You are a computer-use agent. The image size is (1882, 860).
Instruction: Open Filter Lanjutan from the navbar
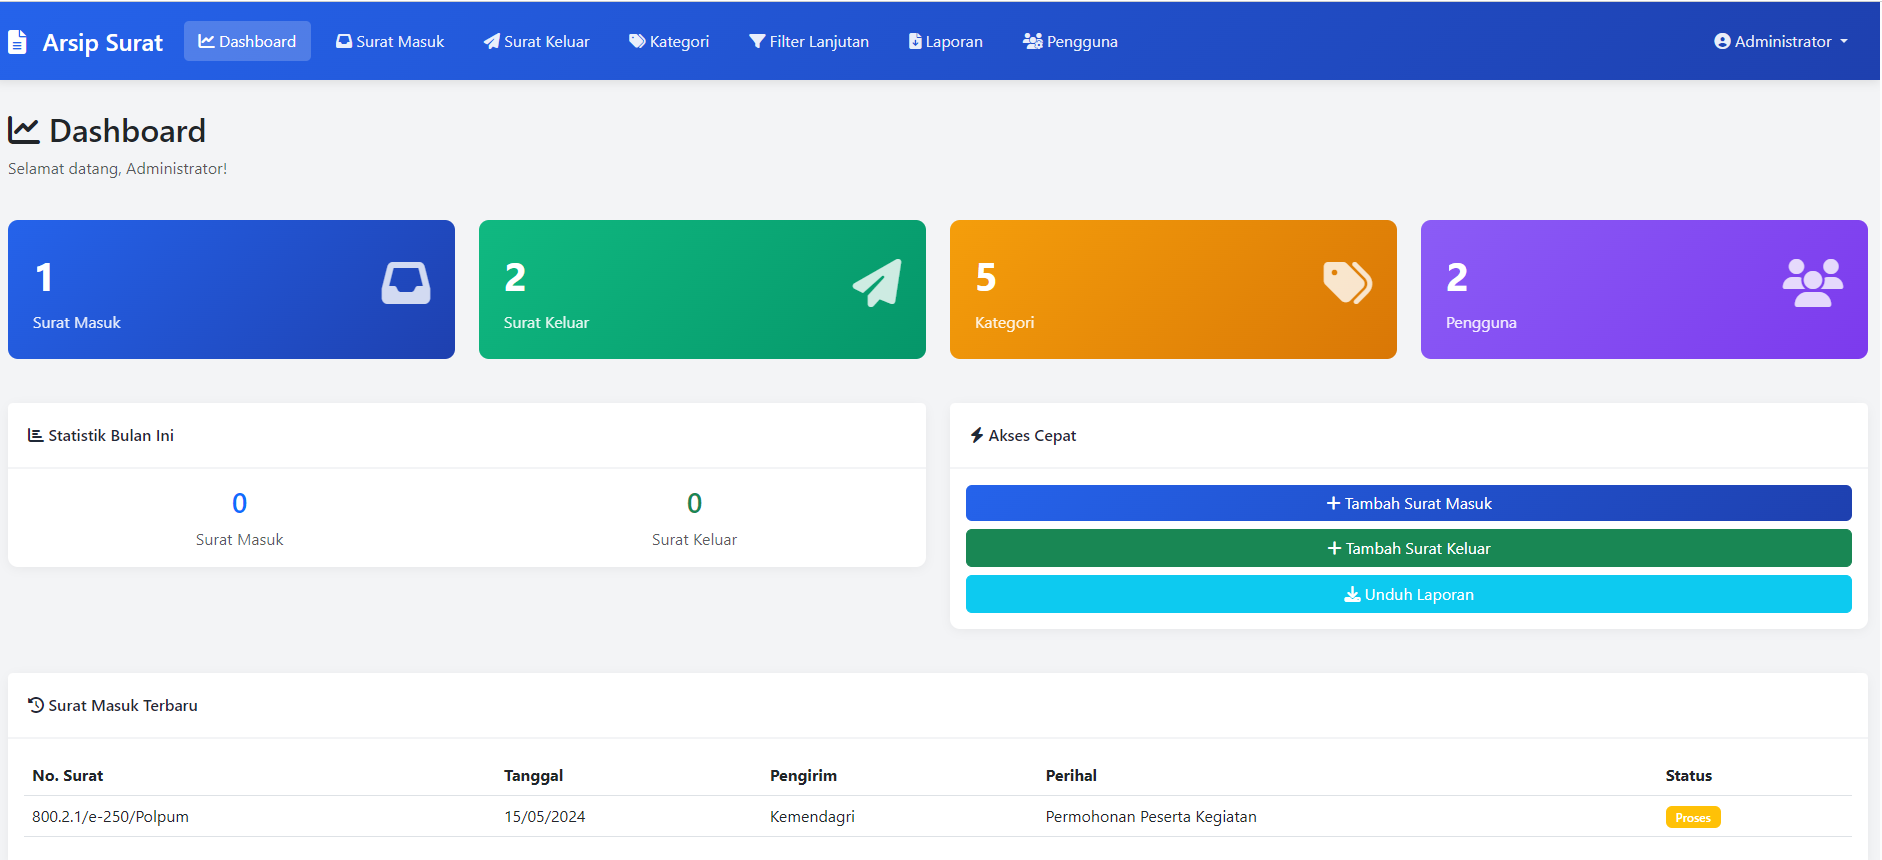click(x=809, y=41)
